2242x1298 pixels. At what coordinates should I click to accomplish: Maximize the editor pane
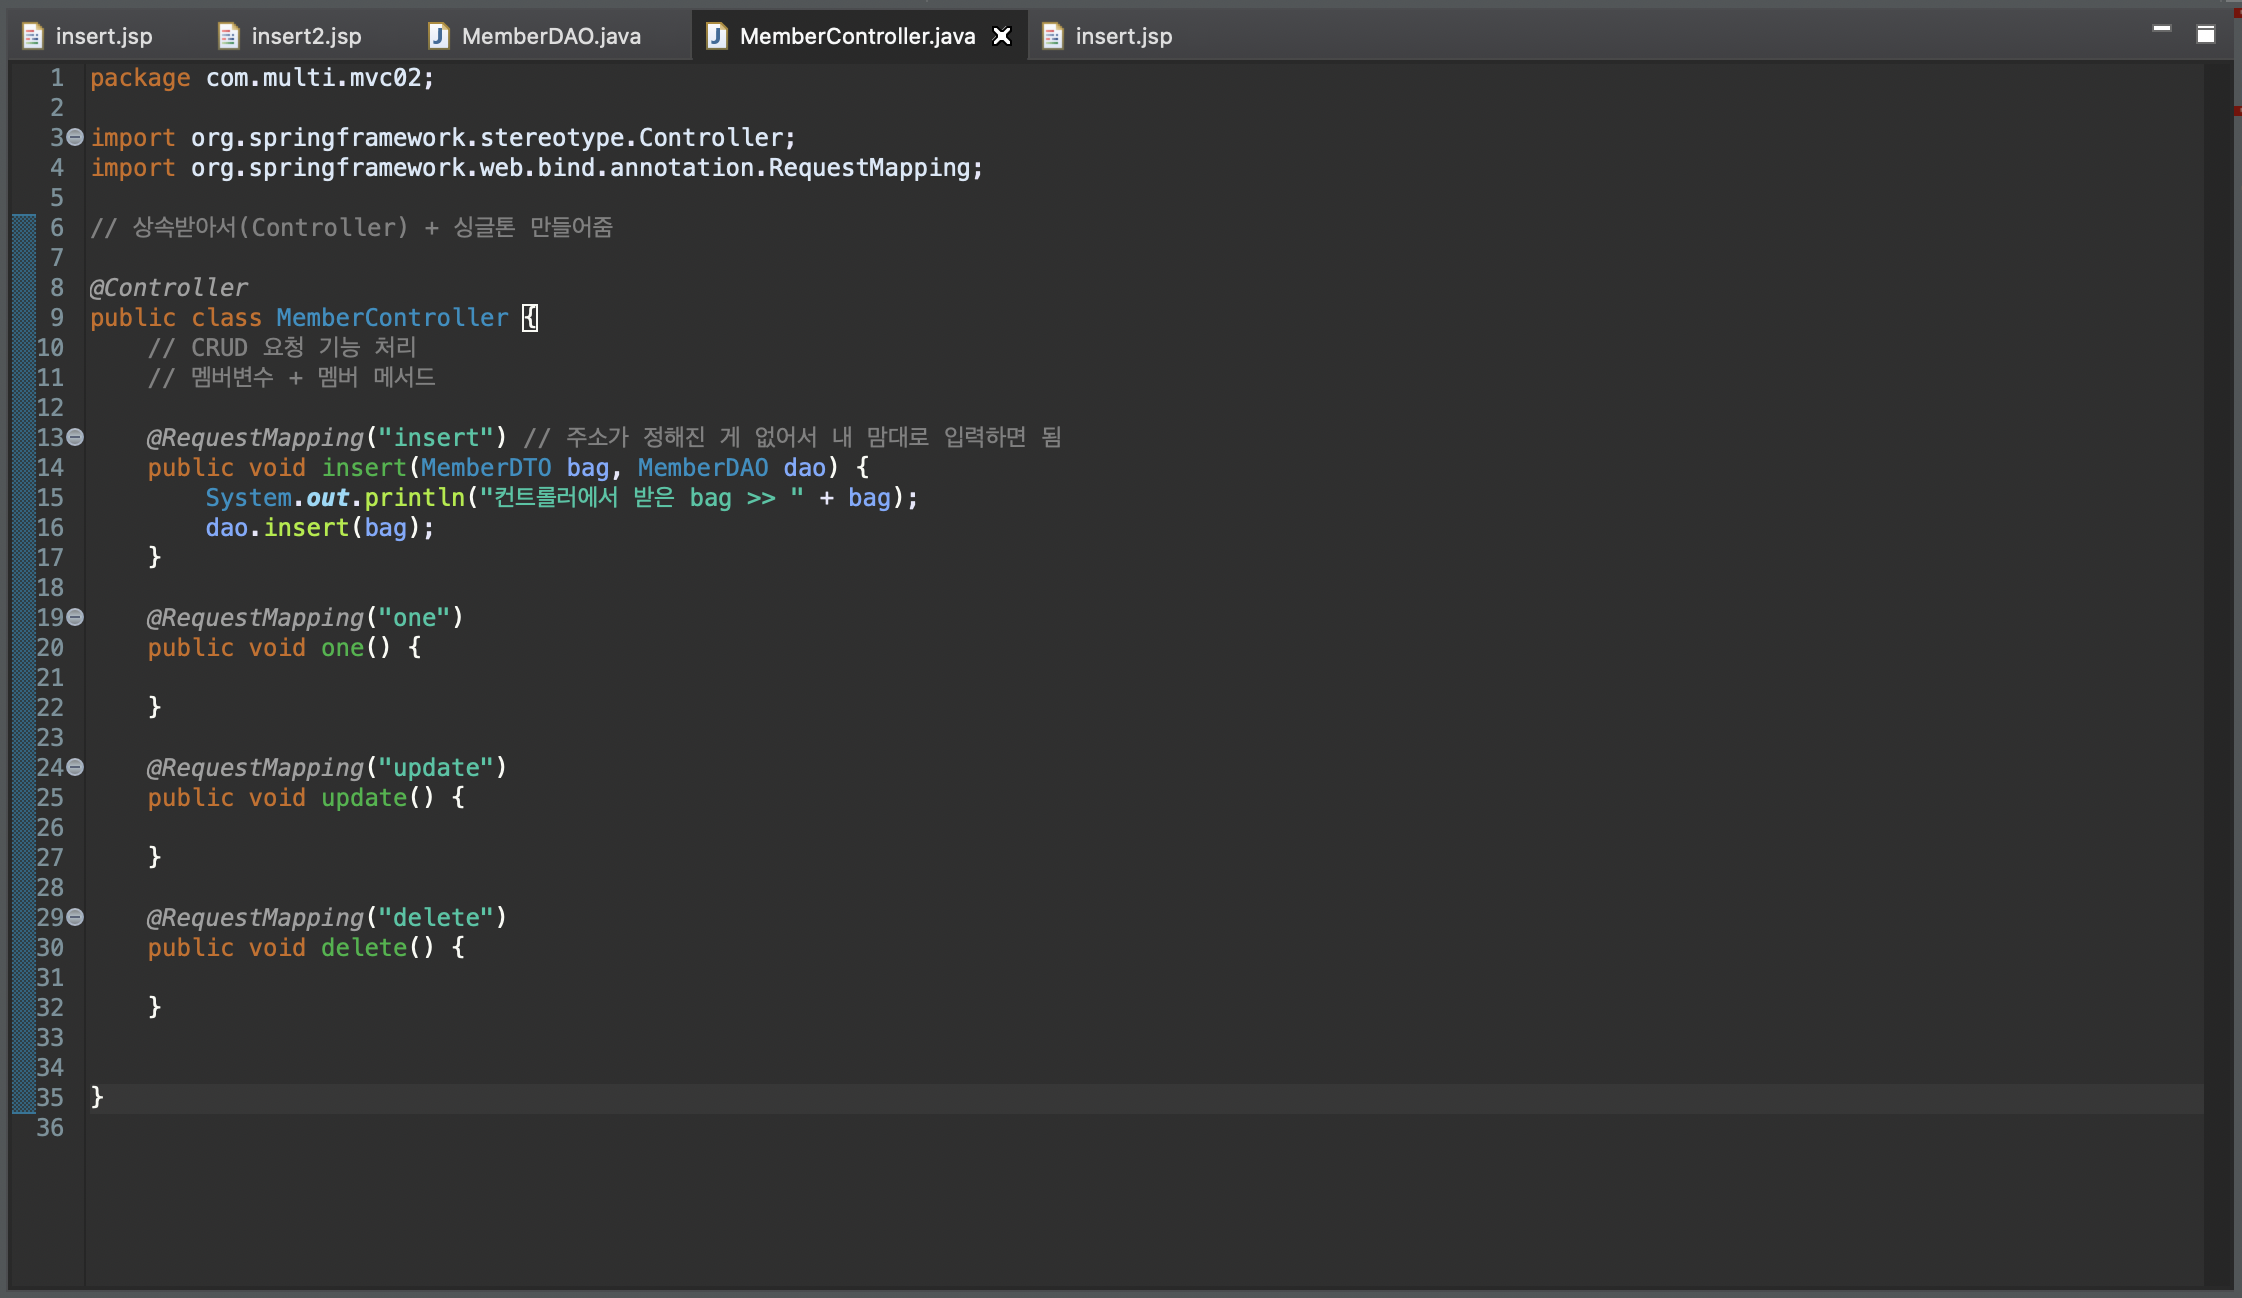pos(2205,35)
